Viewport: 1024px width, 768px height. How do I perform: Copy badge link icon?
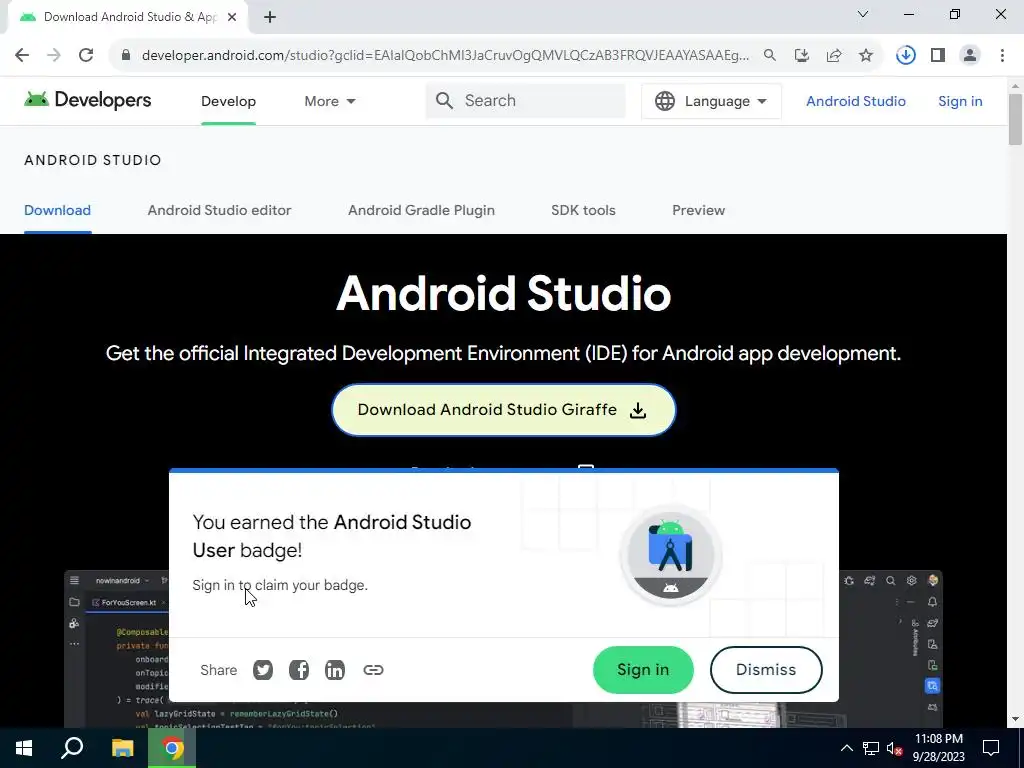(373, 669)
